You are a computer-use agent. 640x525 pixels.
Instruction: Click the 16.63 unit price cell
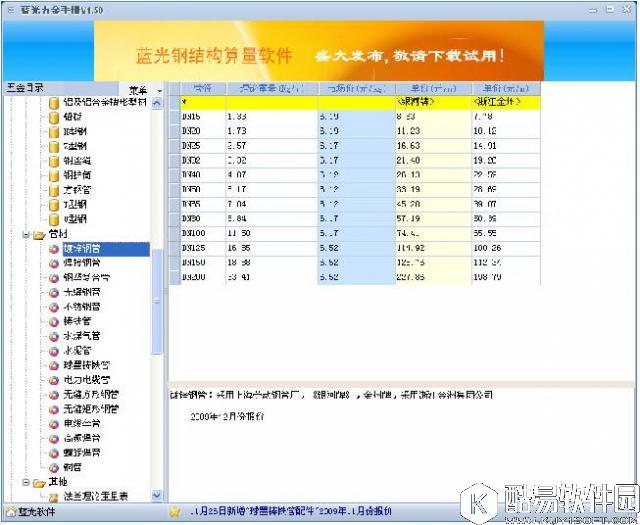tap(433, 146)
